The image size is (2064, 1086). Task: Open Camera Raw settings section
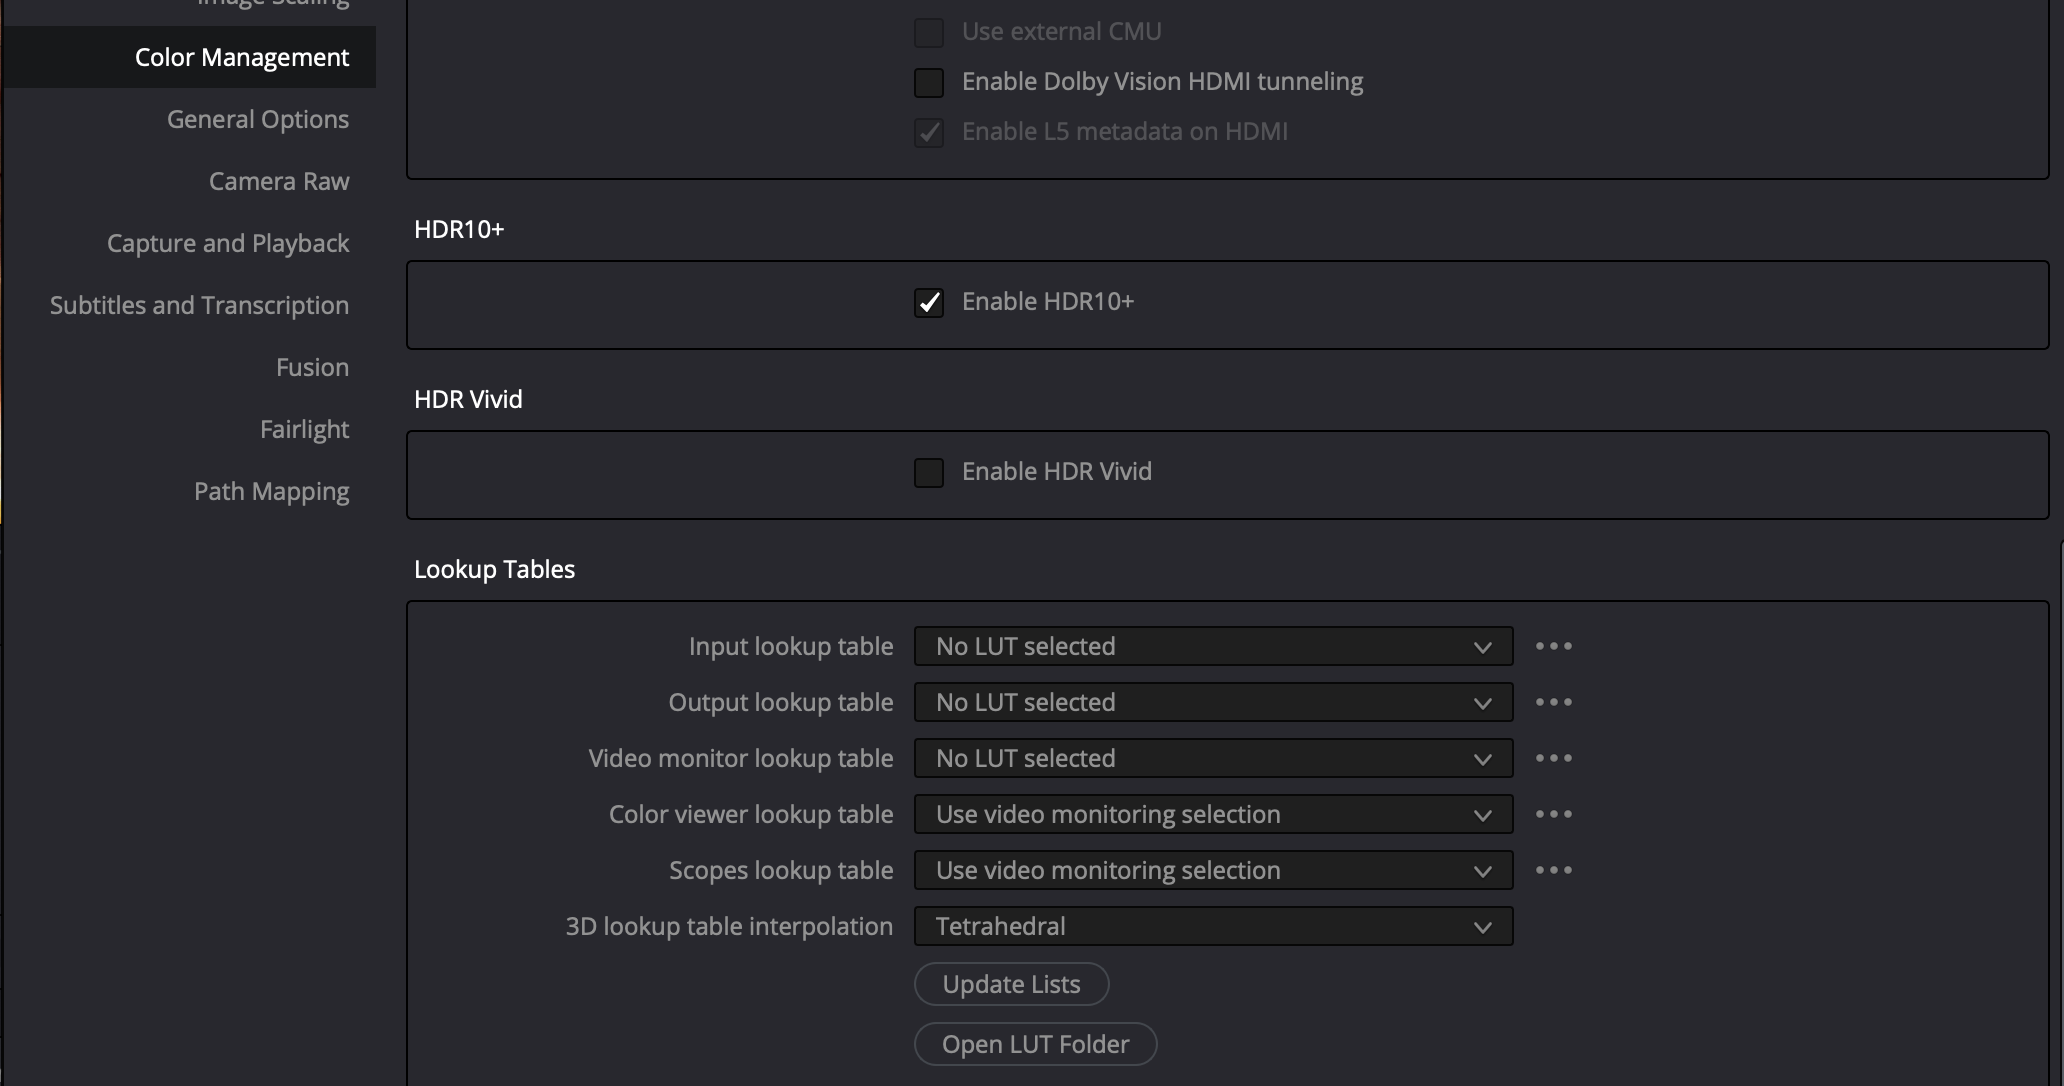[279, 182]
